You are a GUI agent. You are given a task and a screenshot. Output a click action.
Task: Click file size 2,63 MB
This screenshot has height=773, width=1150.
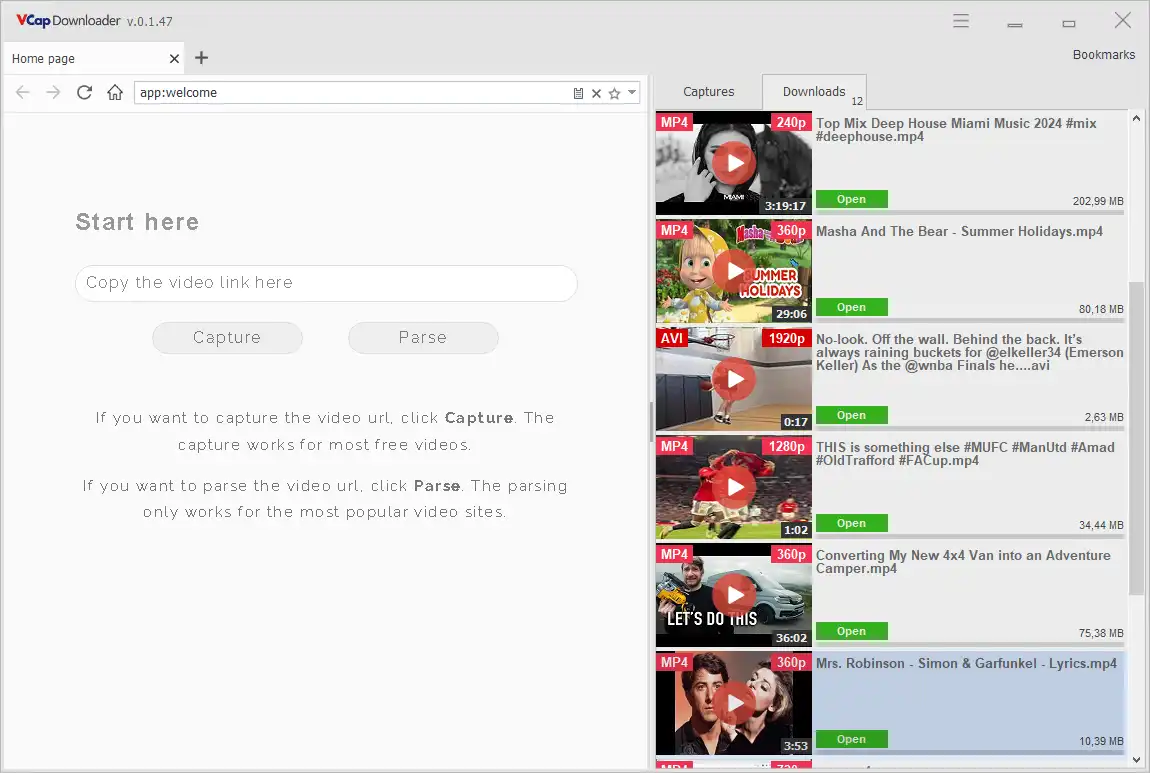[1104, 417]
